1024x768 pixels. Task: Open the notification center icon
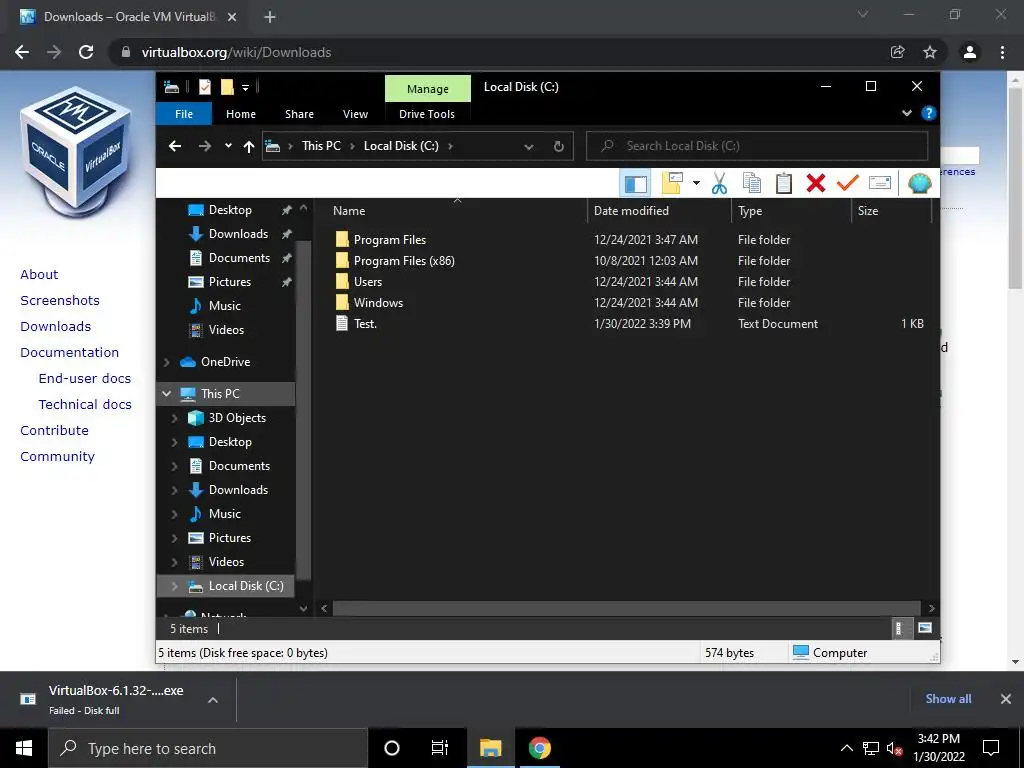pyautogui.click(x=991, y=748)
